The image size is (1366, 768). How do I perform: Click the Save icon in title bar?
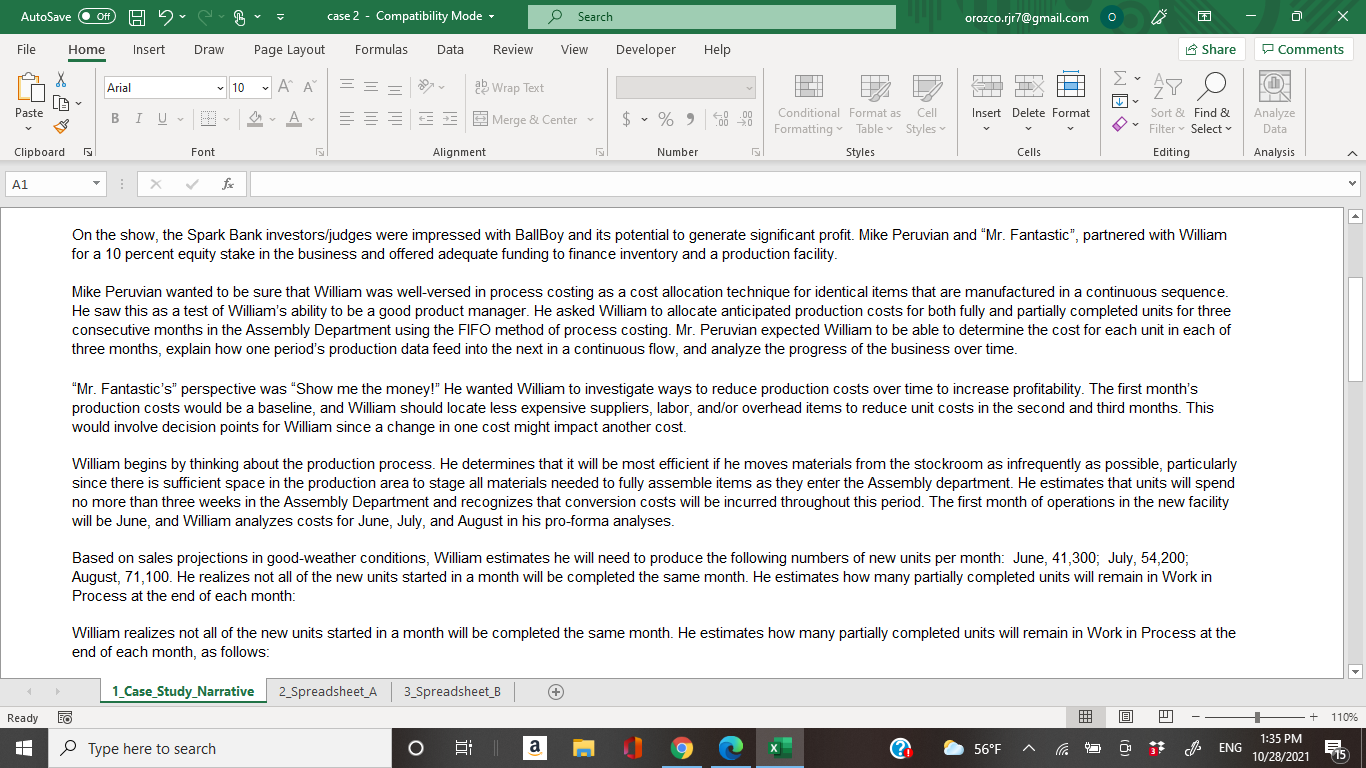(138, 17)
